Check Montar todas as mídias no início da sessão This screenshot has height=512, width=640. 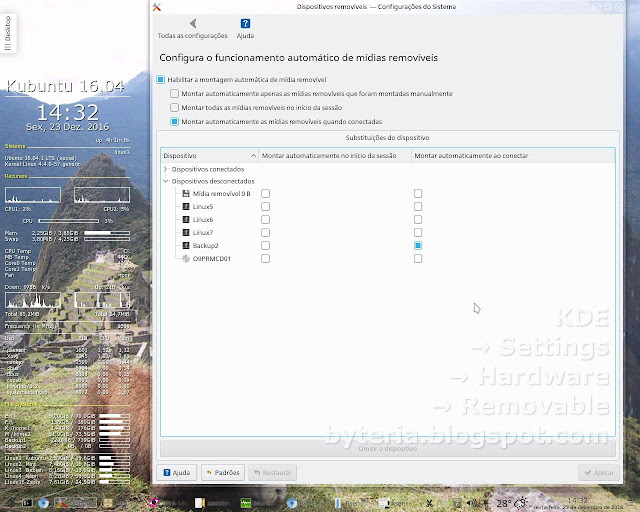coord(174,107)
